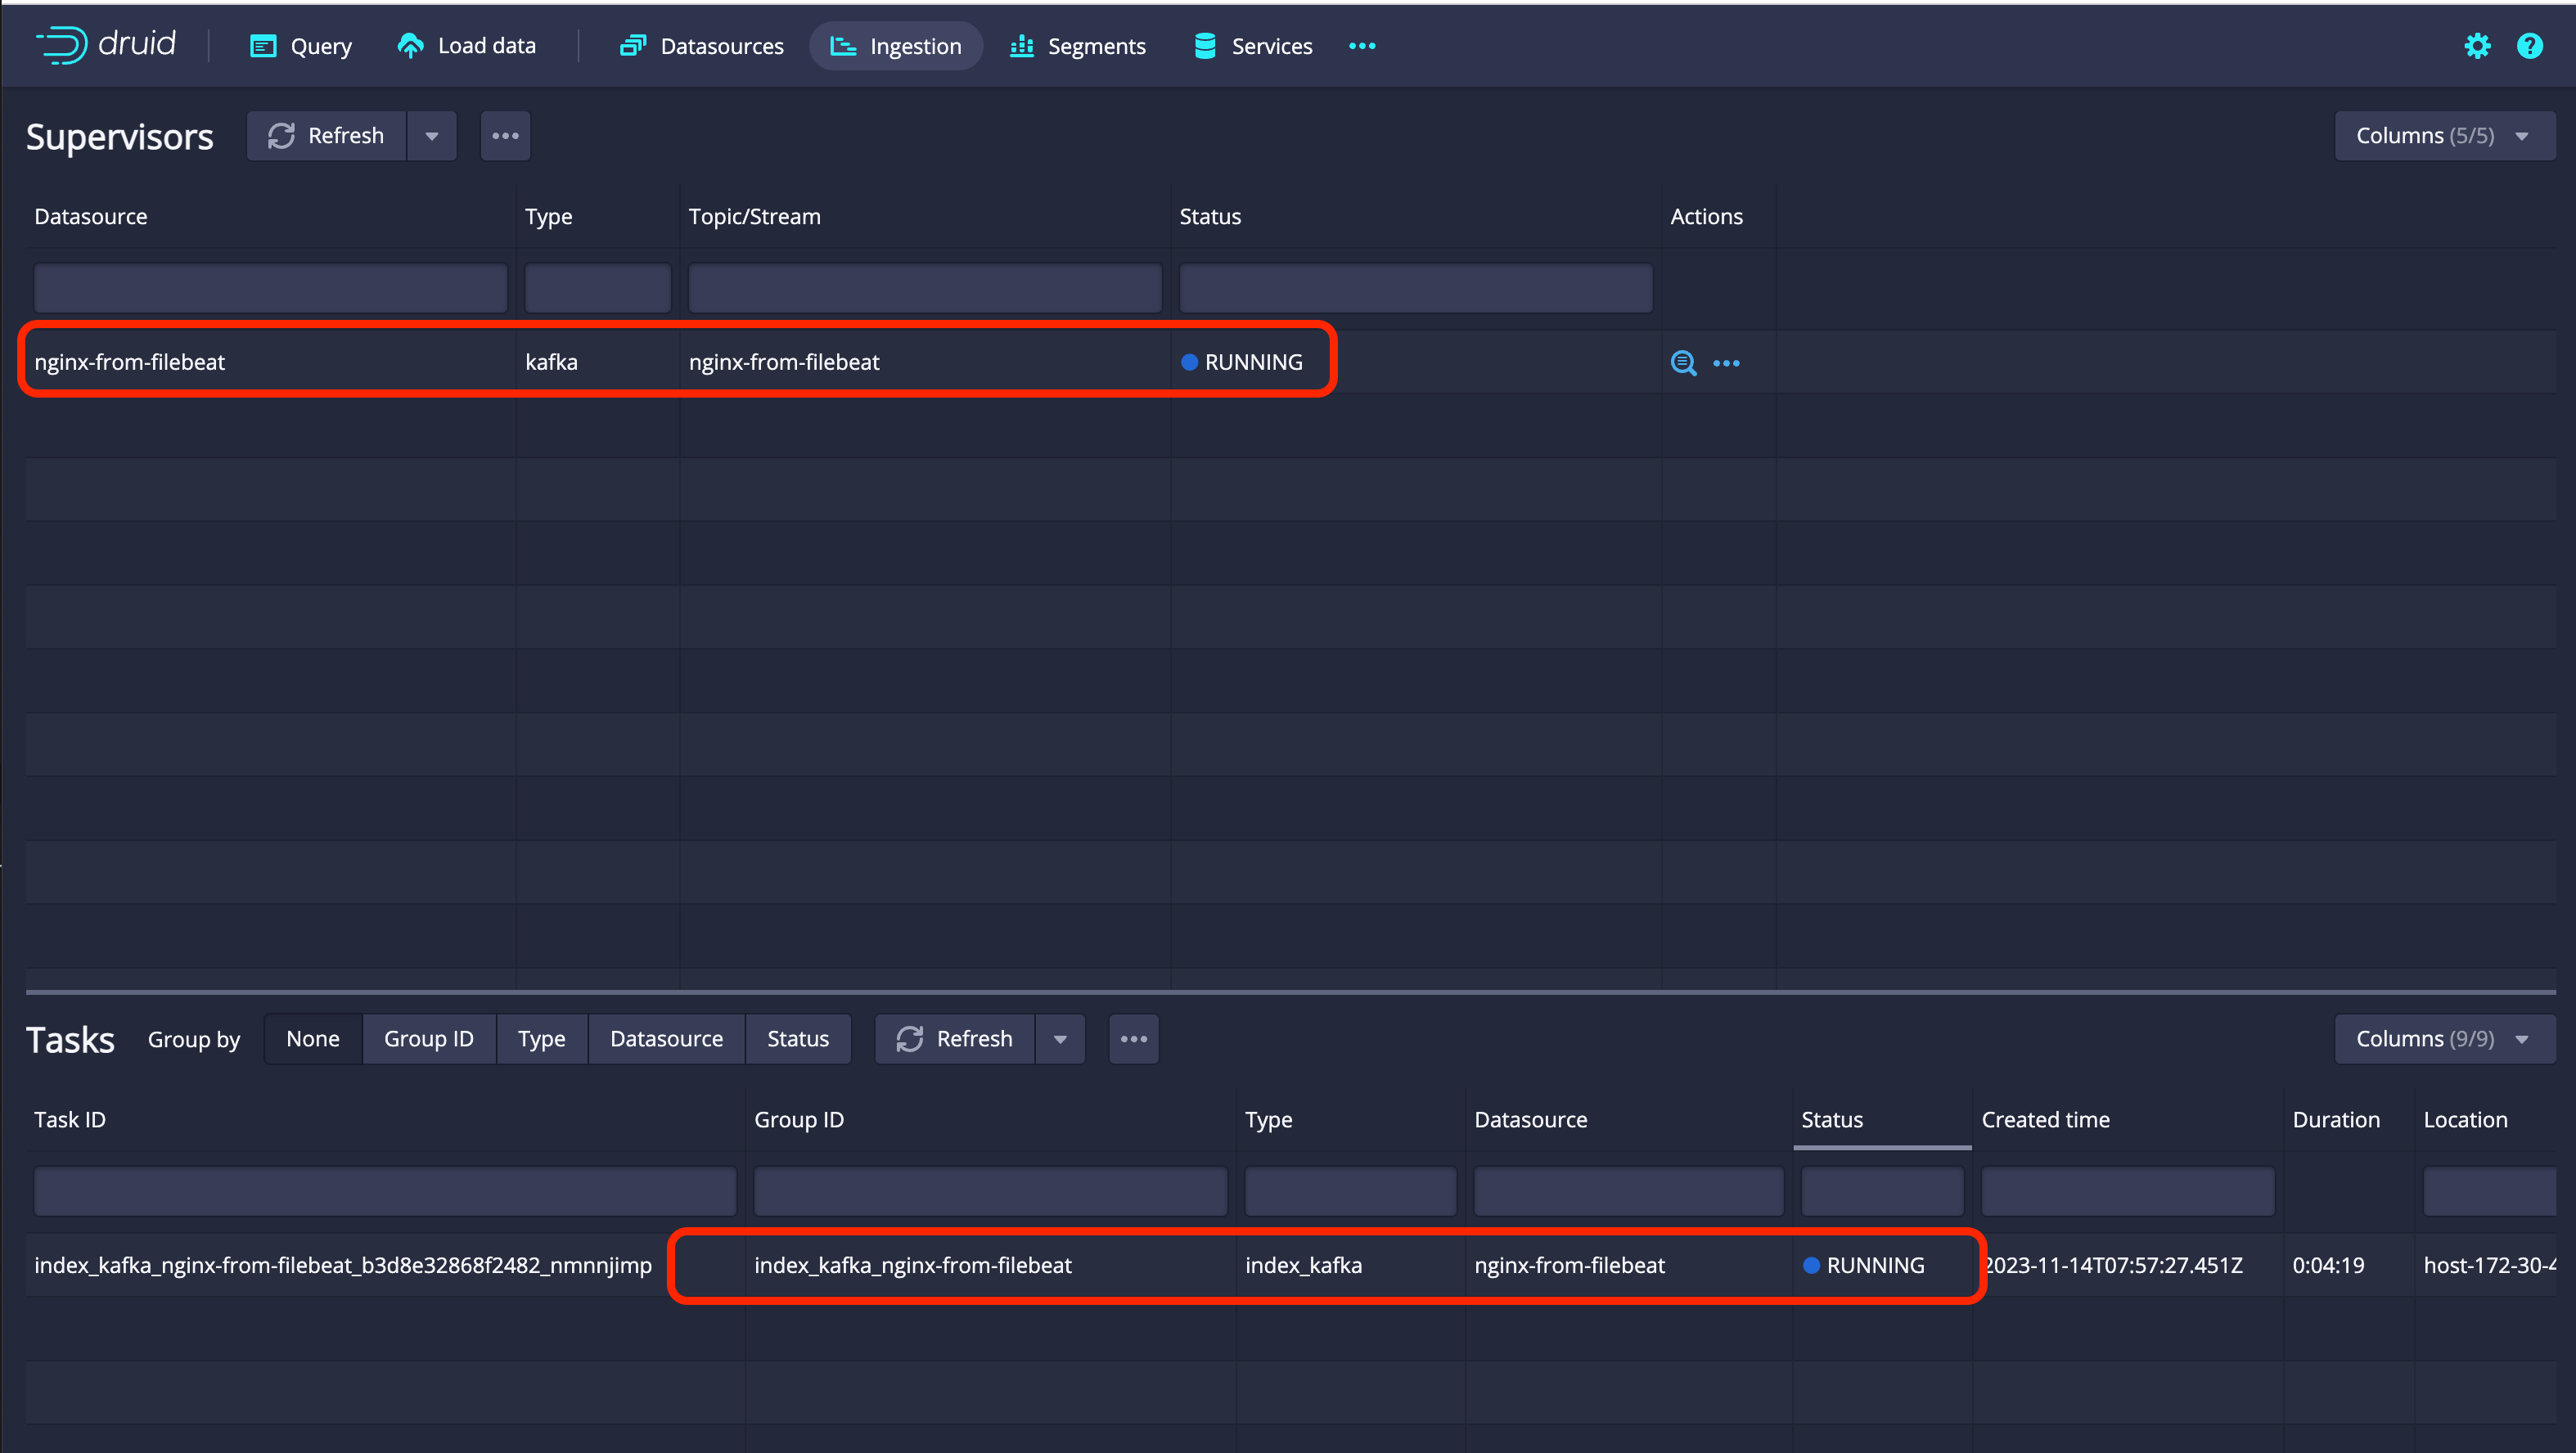Group tasks by Status

798,1039
